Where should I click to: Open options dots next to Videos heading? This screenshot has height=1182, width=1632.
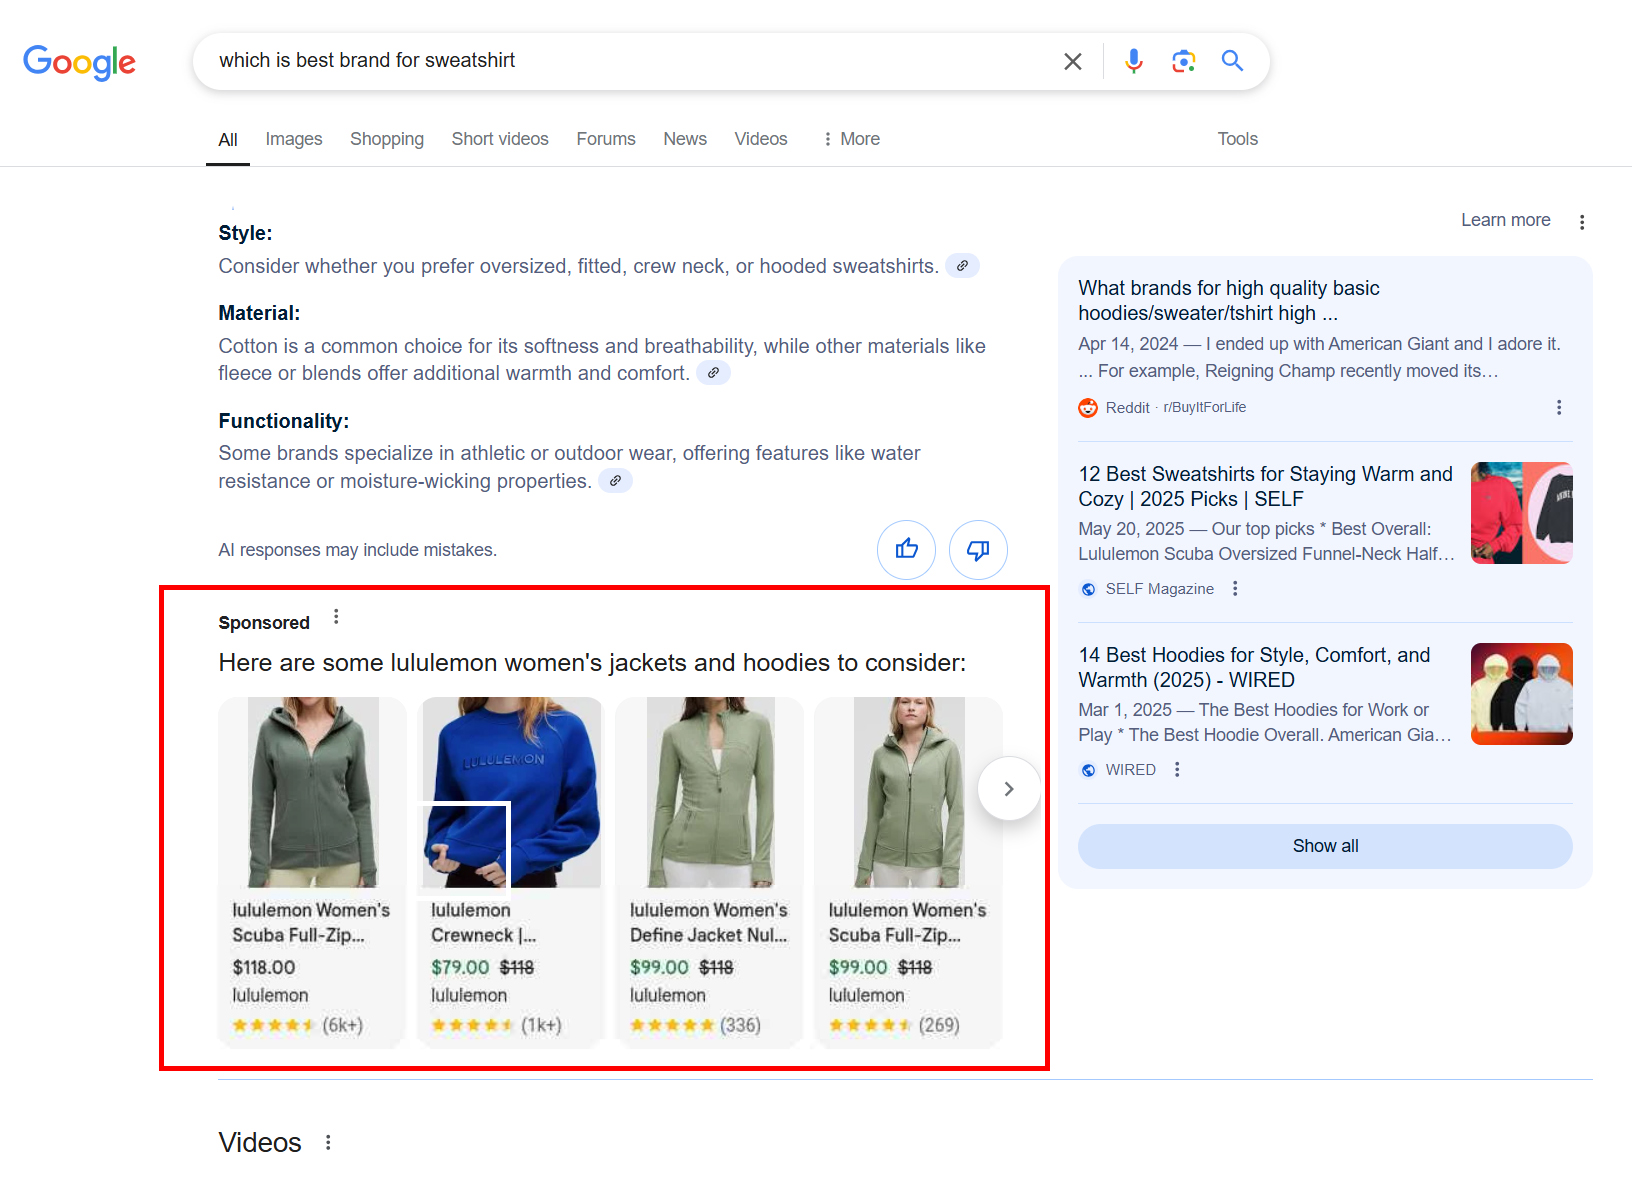pyautogui.click(x=328, y=1142)
